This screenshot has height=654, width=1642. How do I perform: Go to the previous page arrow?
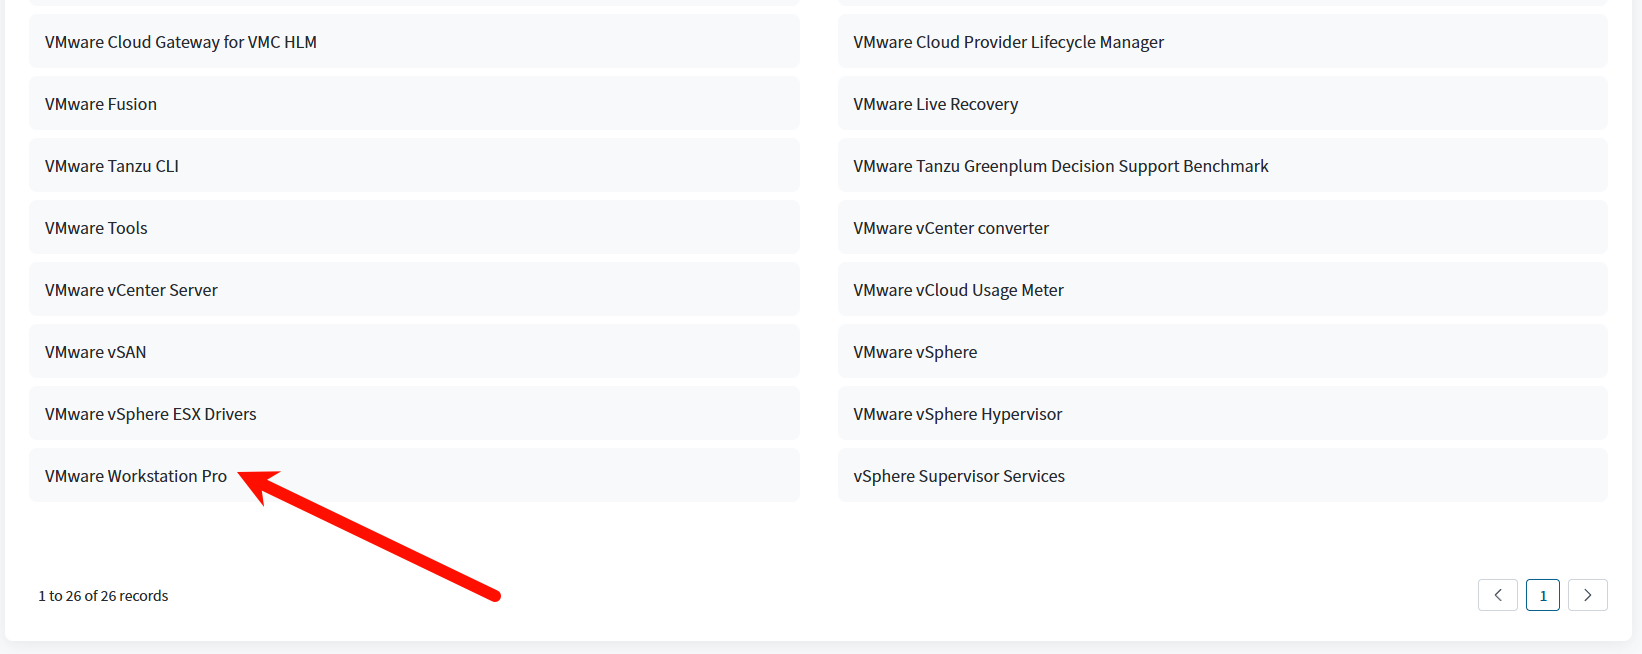tap(1497, 595)
